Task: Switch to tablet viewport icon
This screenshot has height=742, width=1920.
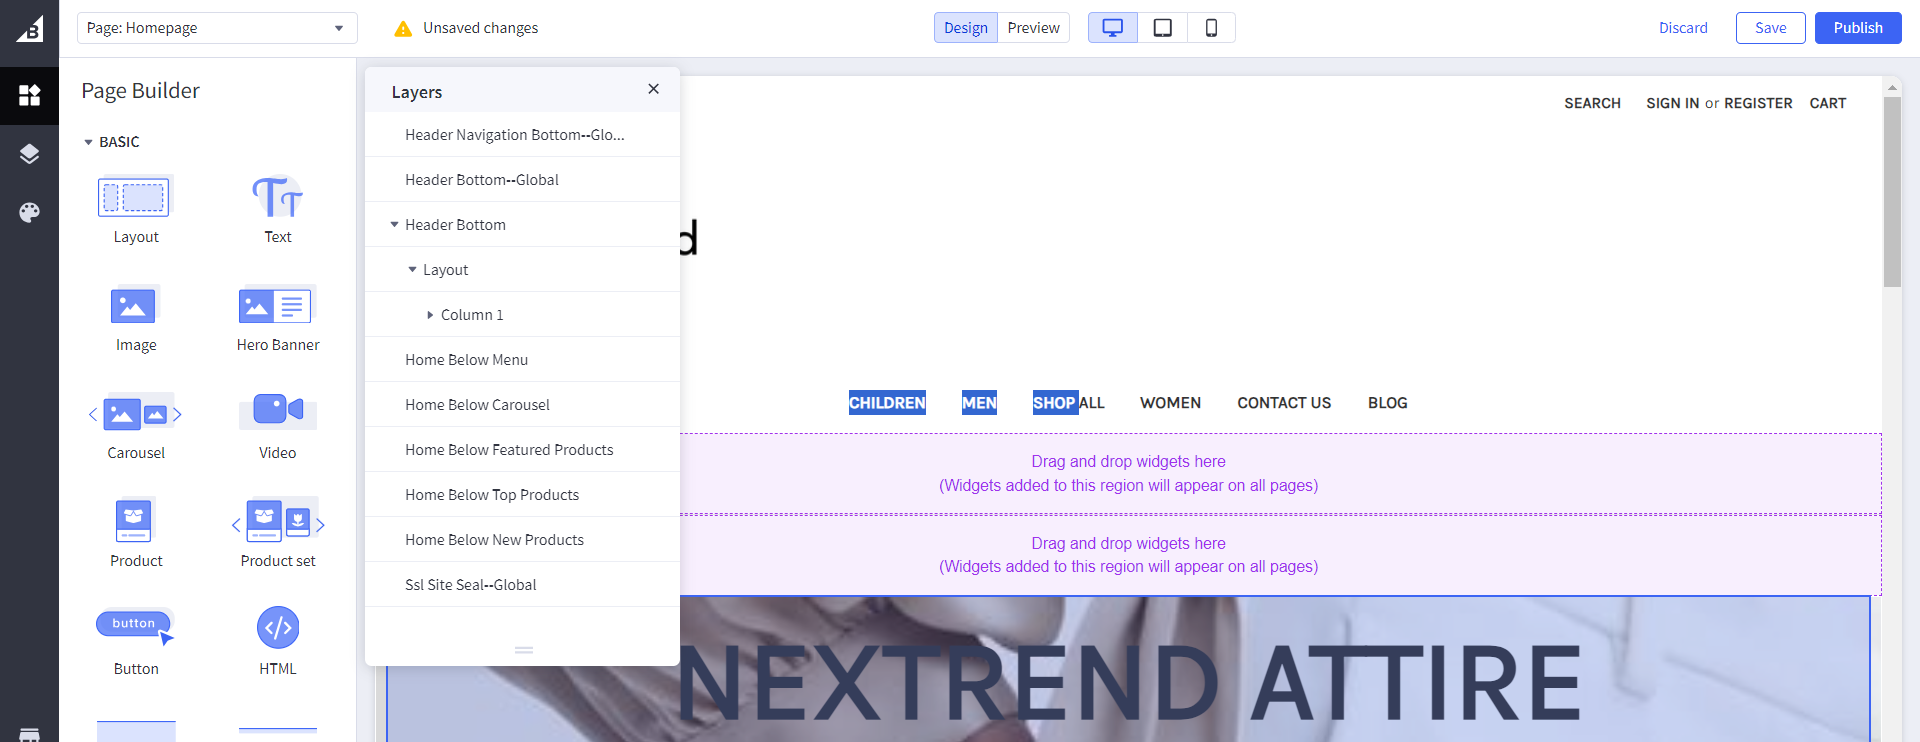Action: pos(1162,28)
